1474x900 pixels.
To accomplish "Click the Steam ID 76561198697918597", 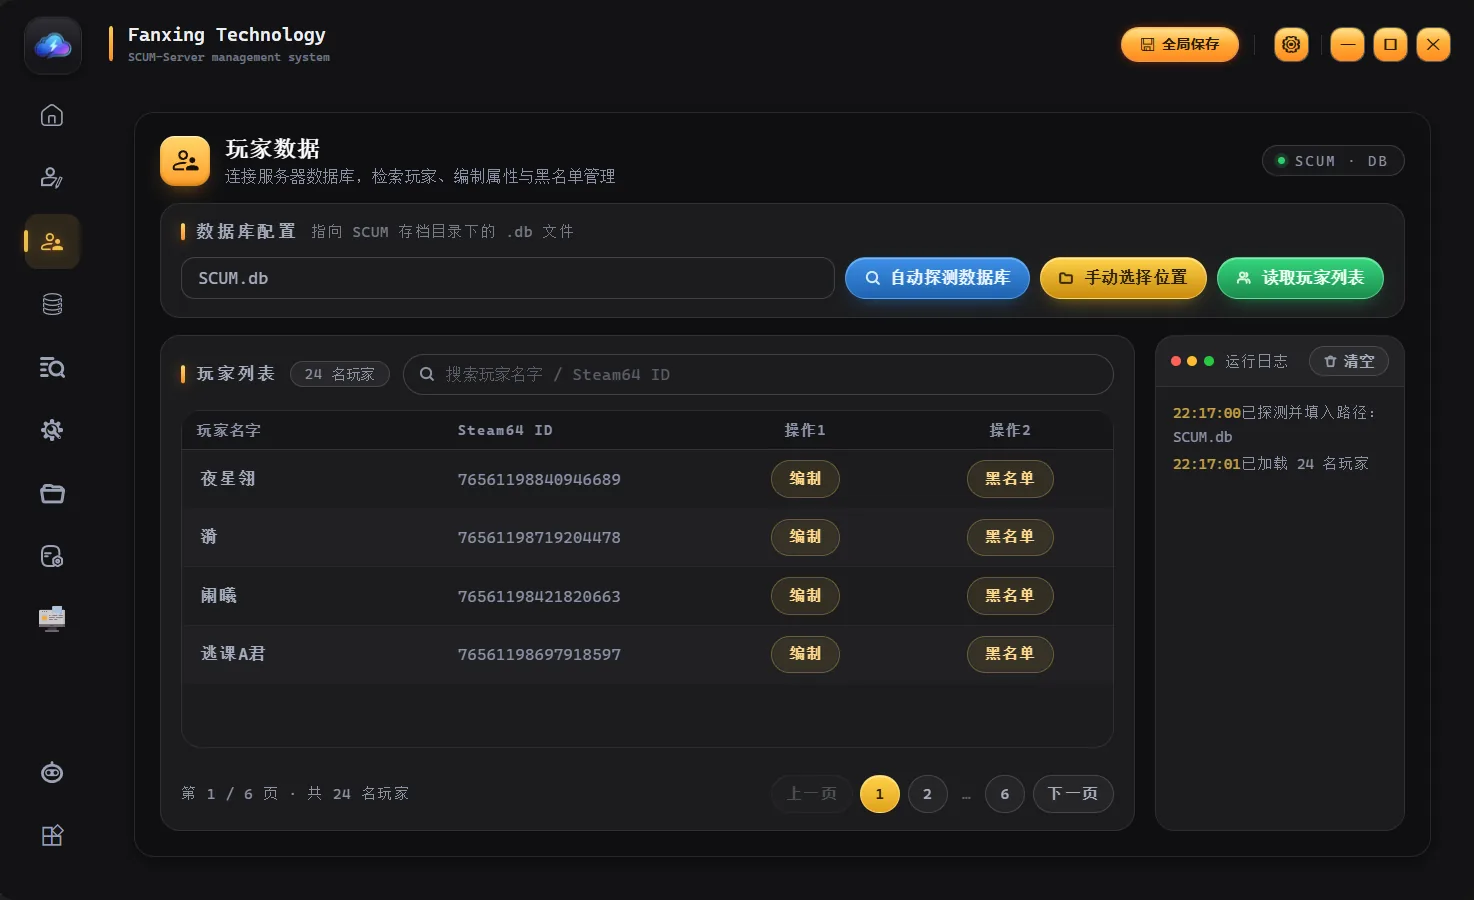I will point(539,655).
